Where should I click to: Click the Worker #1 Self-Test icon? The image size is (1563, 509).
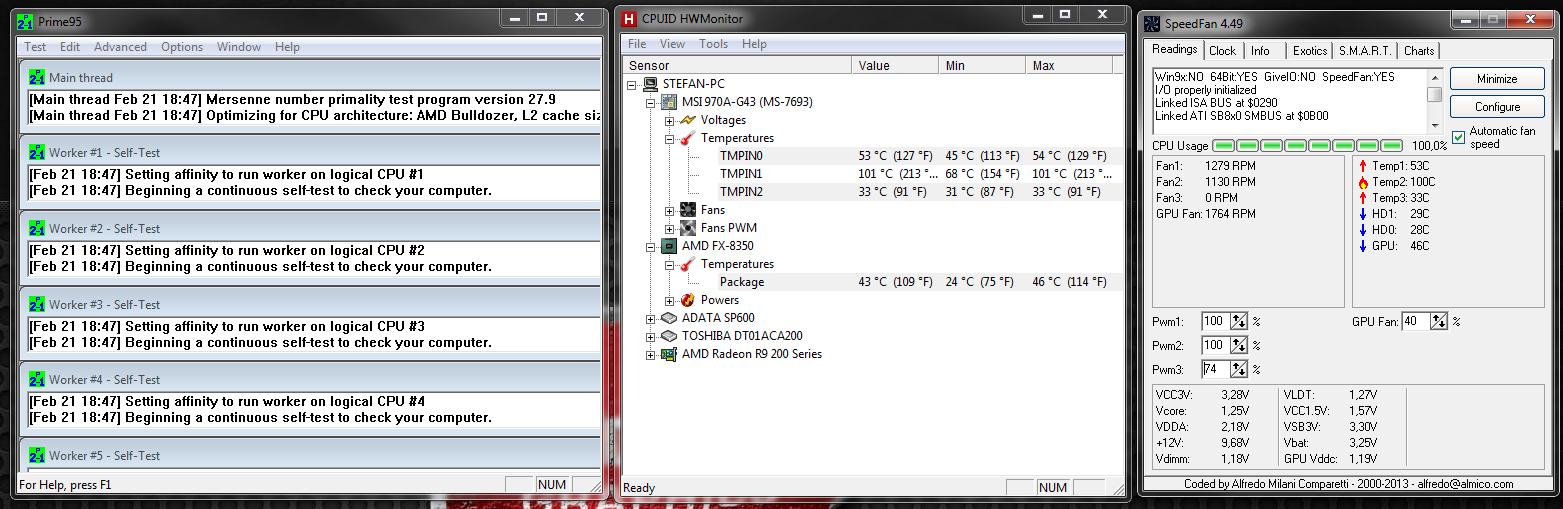tap(37, 152)
